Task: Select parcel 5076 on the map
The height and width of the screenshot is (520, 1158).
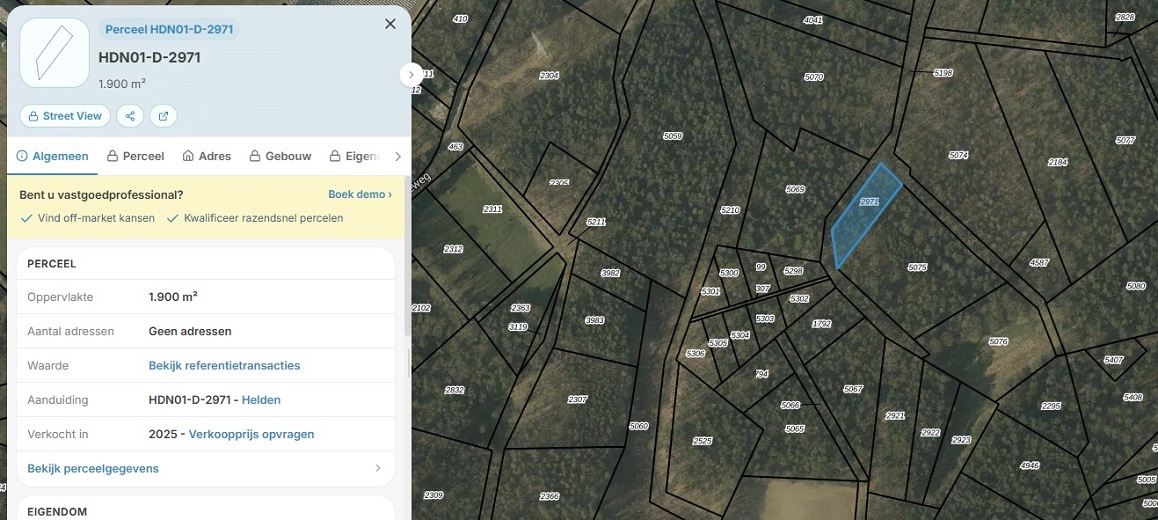Action: (998, 341)
